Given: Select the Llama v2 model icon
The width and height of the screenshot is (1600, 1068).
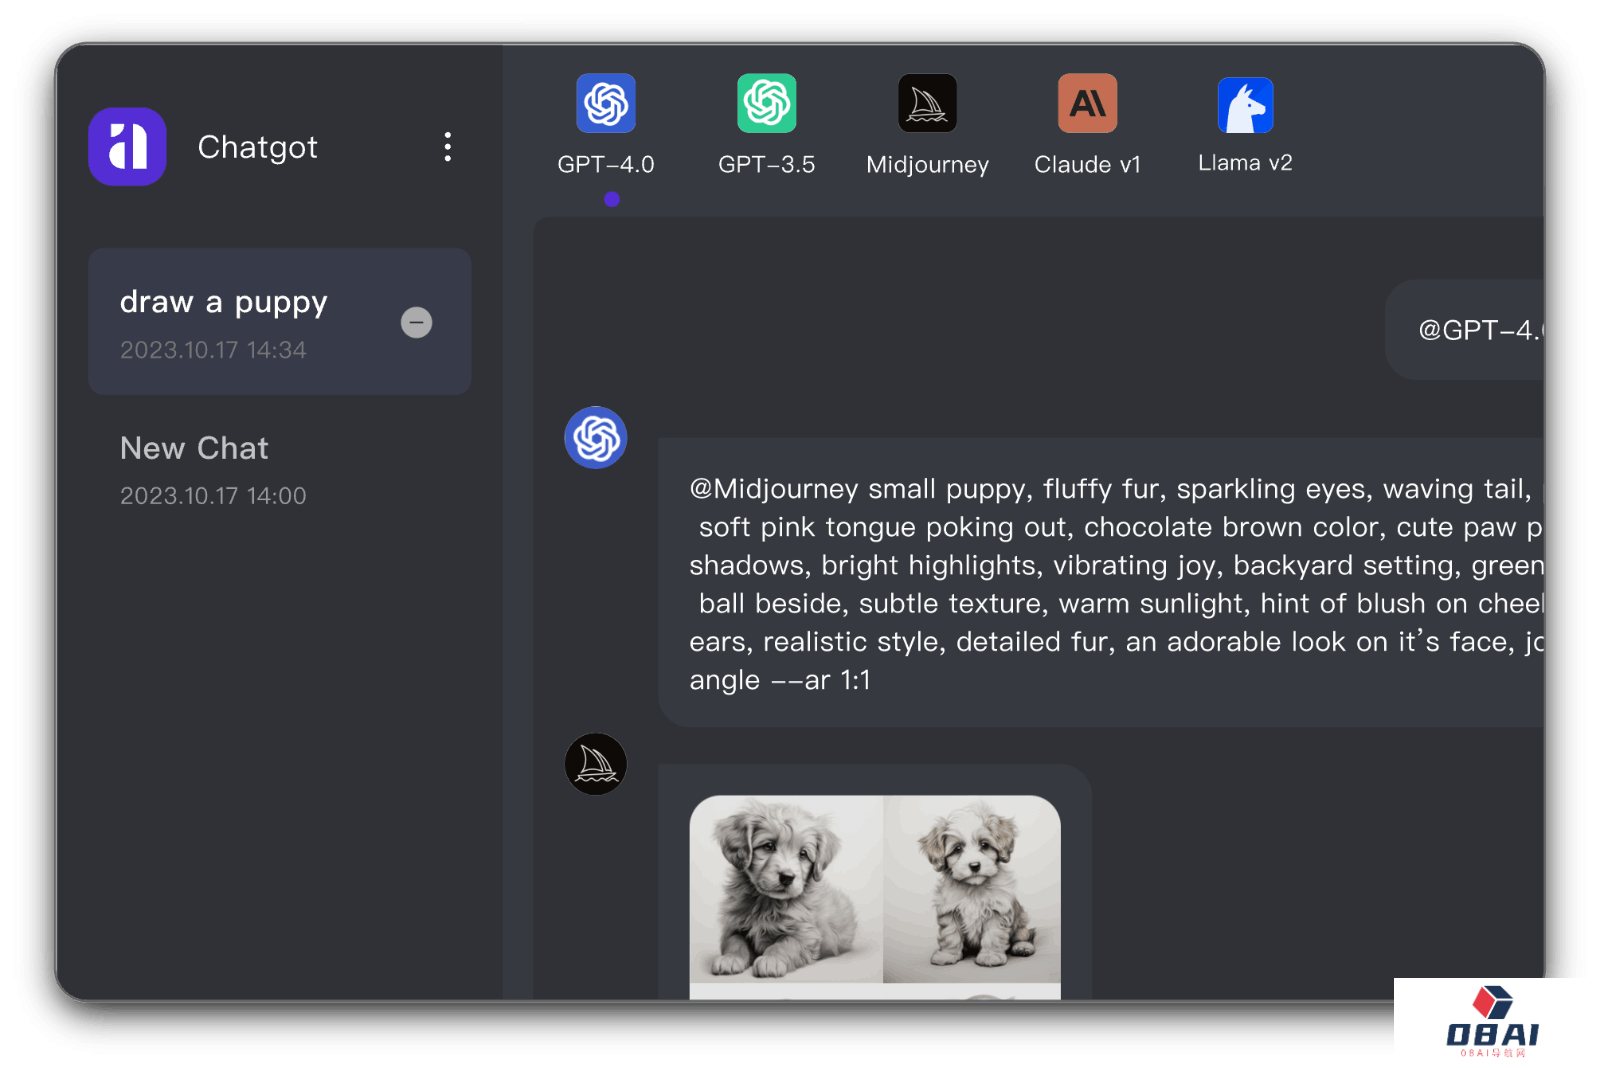Looking at the screenshot, I should (x=1245, y=105).
